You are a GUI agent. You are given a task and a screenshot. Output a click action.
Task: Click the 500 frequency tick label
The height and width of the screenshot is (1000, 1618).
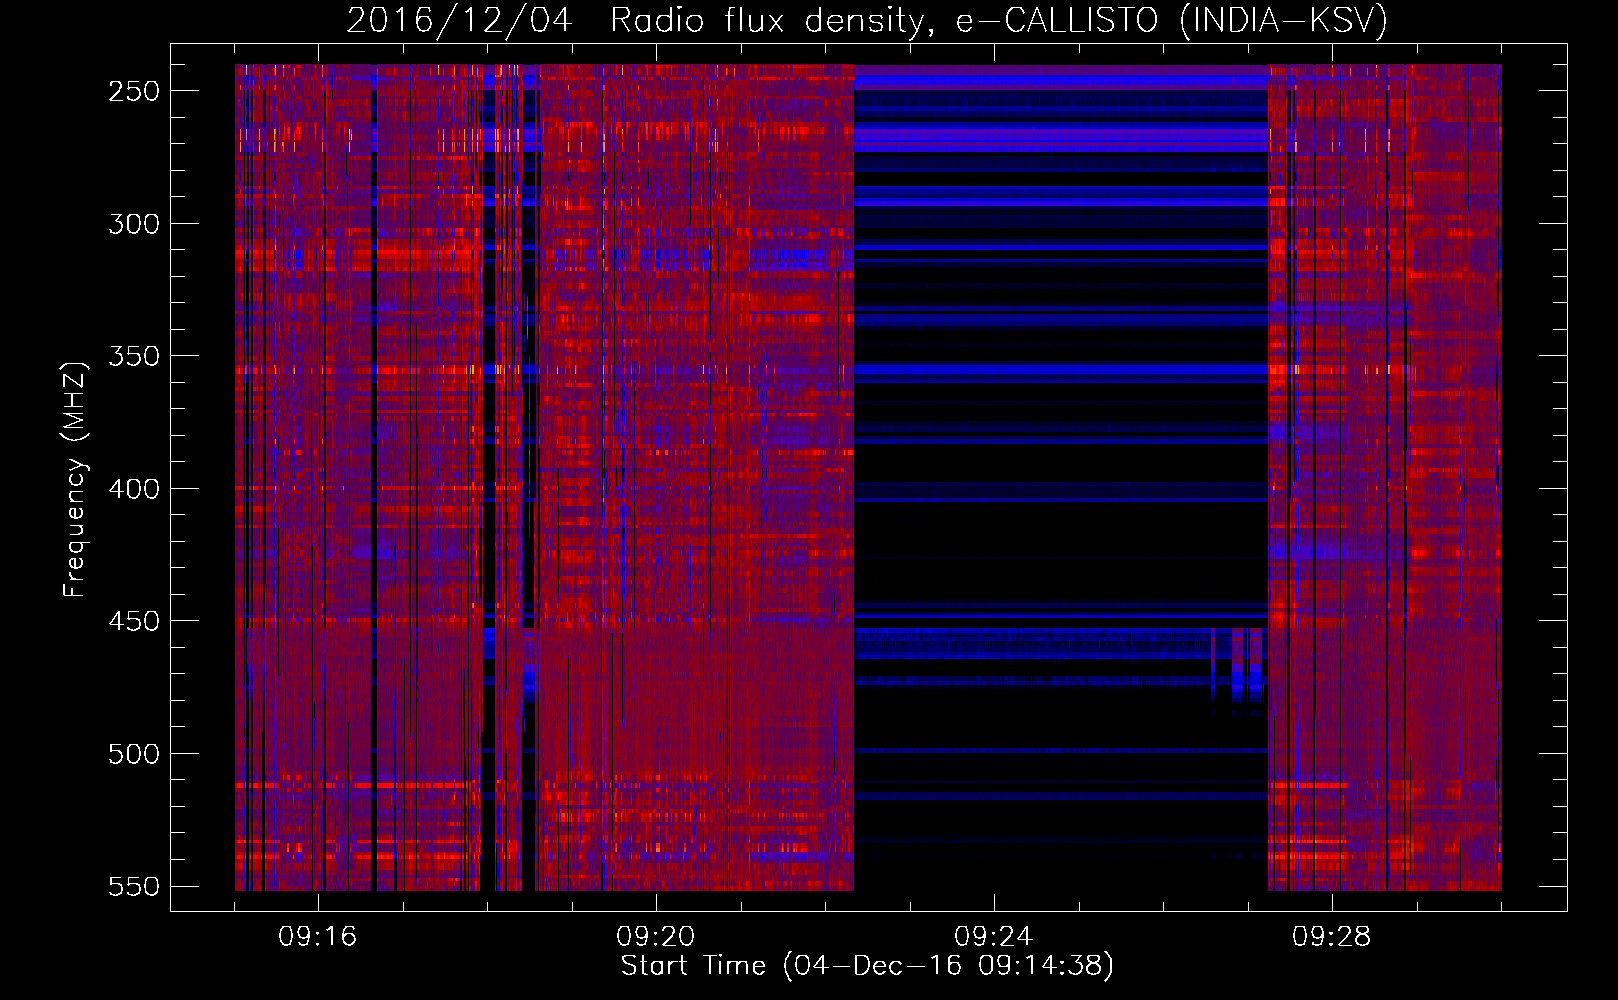pos(134,754)
